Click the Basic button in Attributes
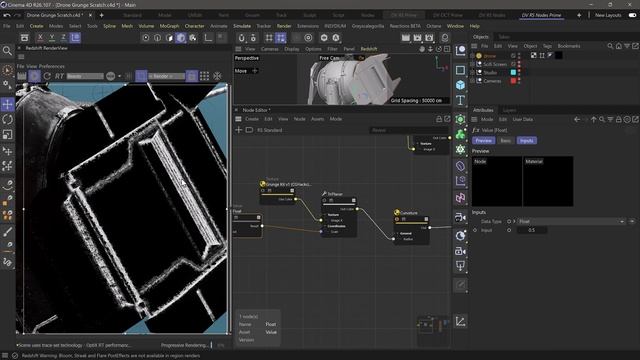The width and height of the screenshot is (640, 360). (505, 140)
